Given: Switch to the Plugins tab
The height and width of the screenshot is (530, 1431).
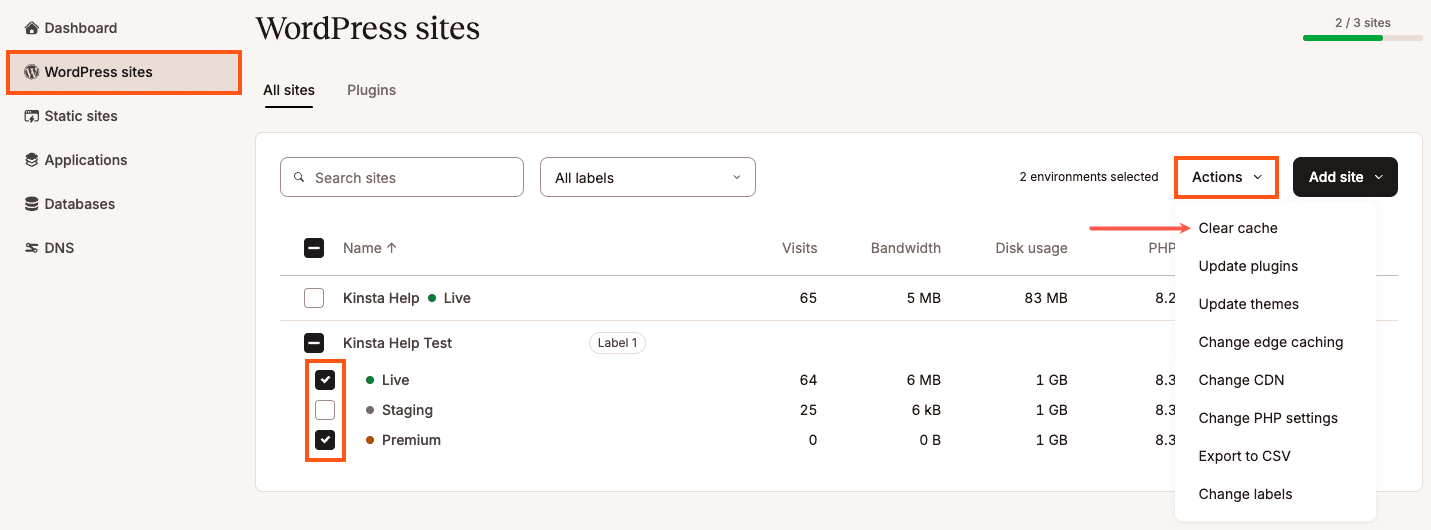Looking at the screenshot, I should [x=371, y=90].
